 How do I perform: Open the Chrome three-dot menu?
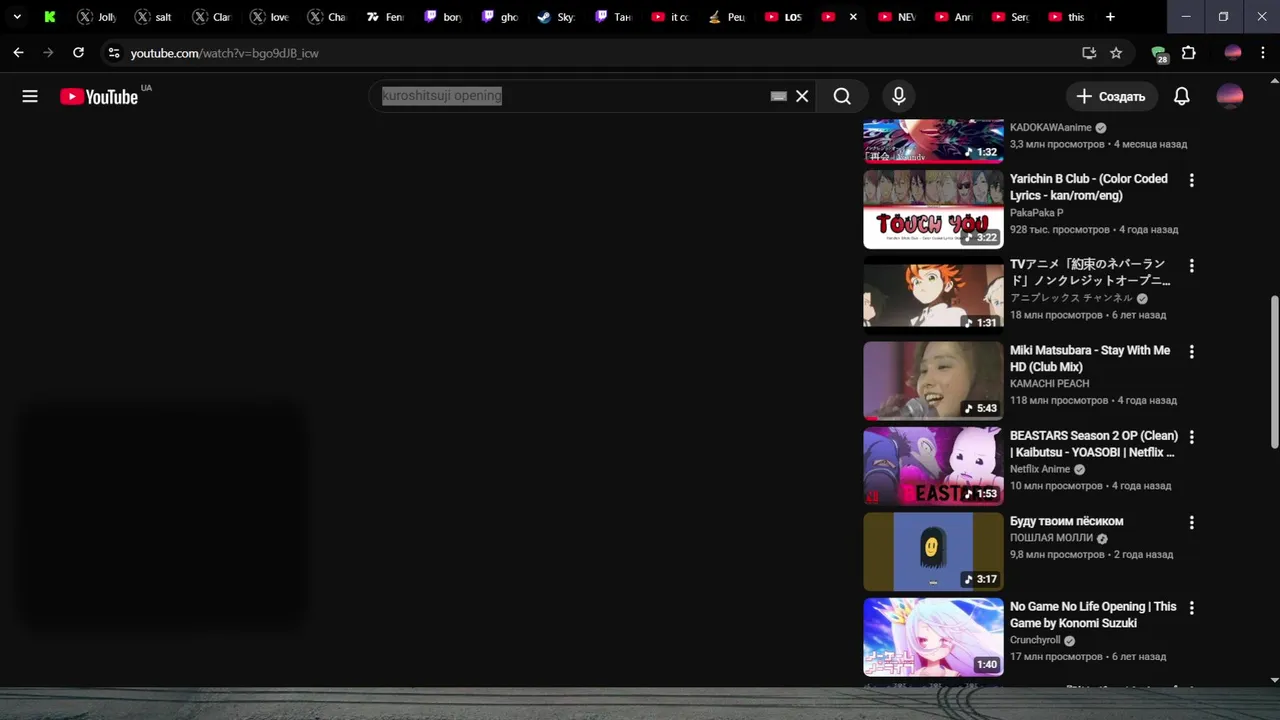tap(1261, 53)
